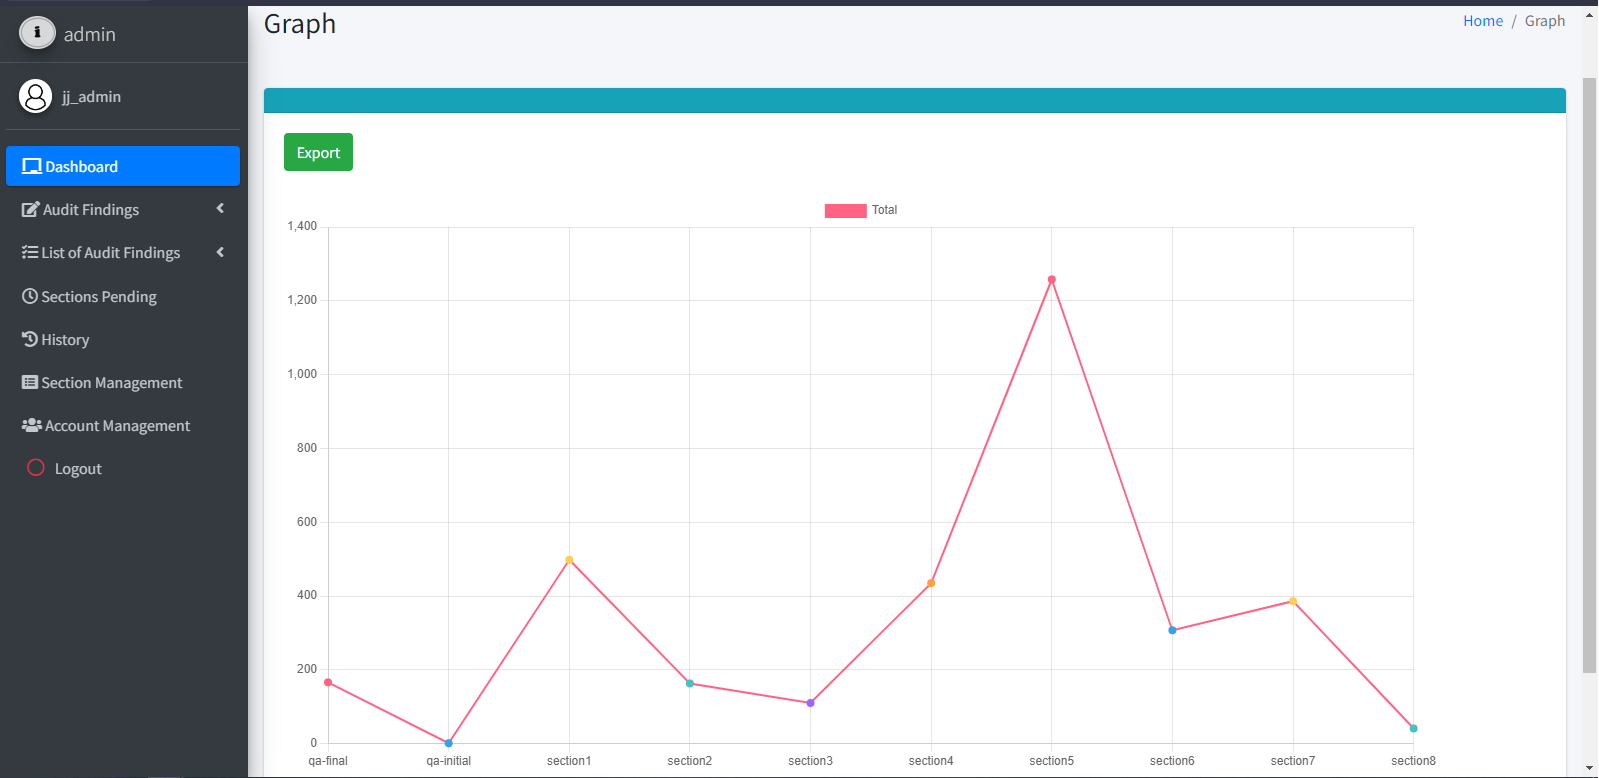Expand the Audit Findings submenu chevron
Screen dimensions: 1599x778
(220, 209)
